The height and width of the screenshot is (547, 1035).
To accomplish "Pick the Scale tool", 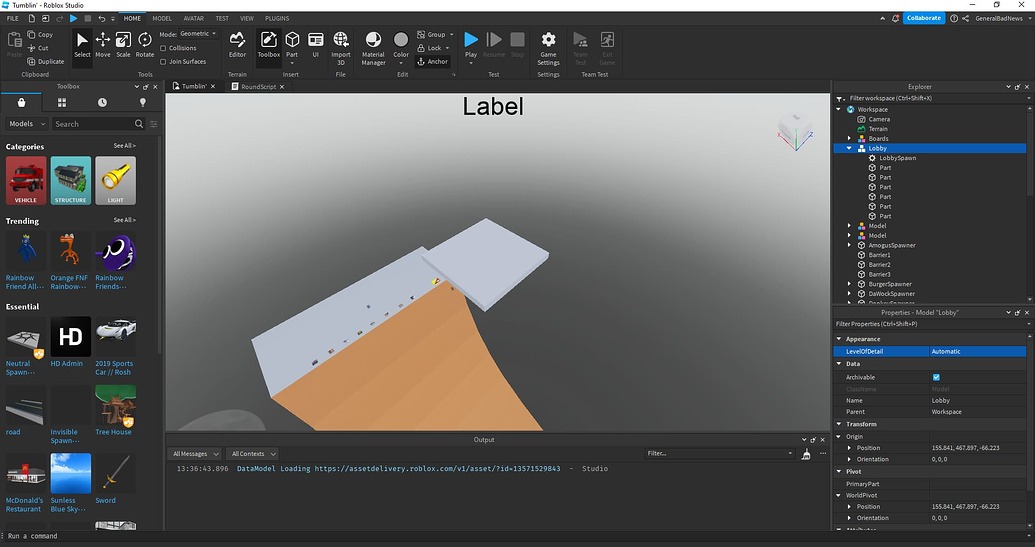I will point(123,45).
